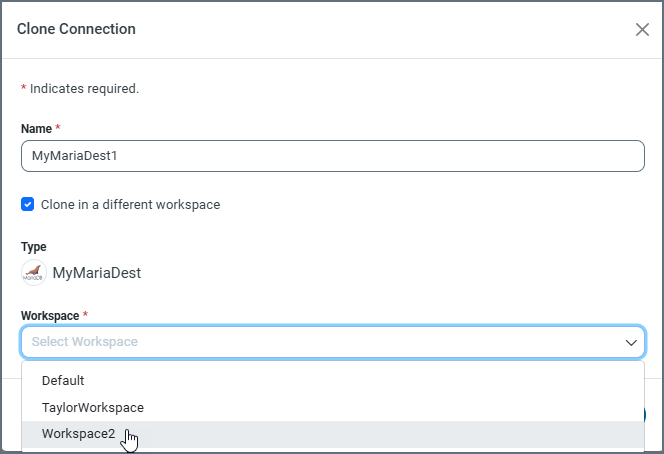664x454 pixels.
Task: Click the red asterisk beside Name
Action: coord(58,129)
